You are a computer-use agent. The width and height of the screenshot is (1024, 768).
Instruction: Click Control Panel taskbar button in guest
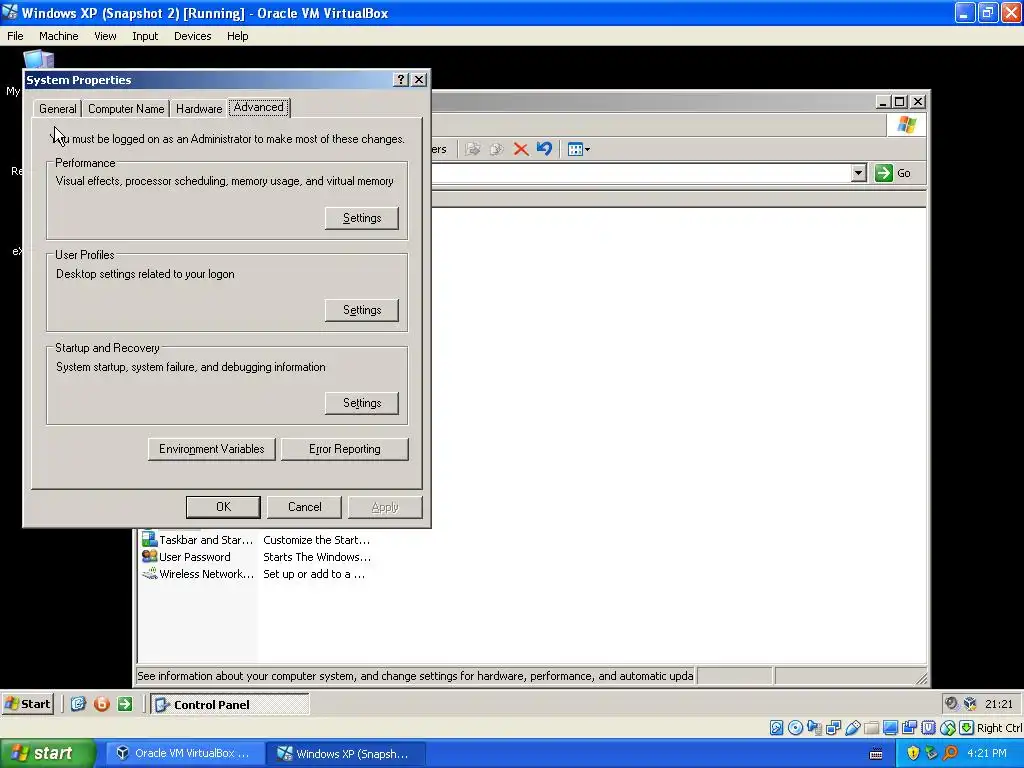click(x=230, y=705)
